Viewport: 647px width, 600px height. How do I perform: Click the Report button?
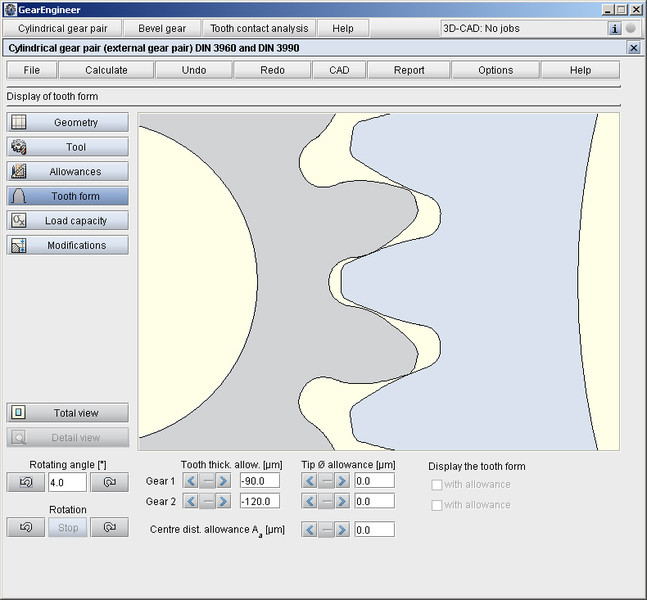coord(408,70)
